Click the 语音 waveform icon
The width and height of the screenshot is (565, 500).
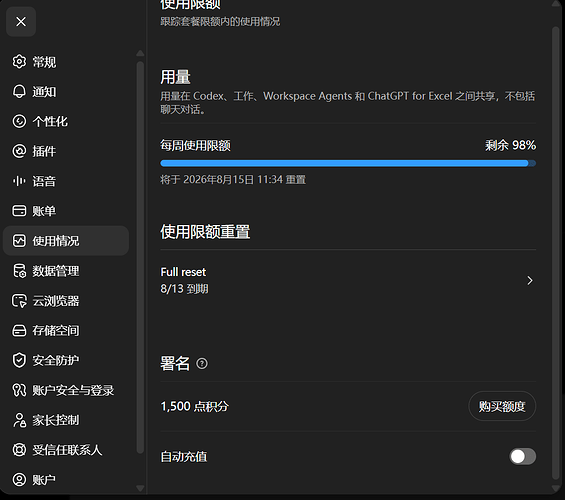(19, 181)
